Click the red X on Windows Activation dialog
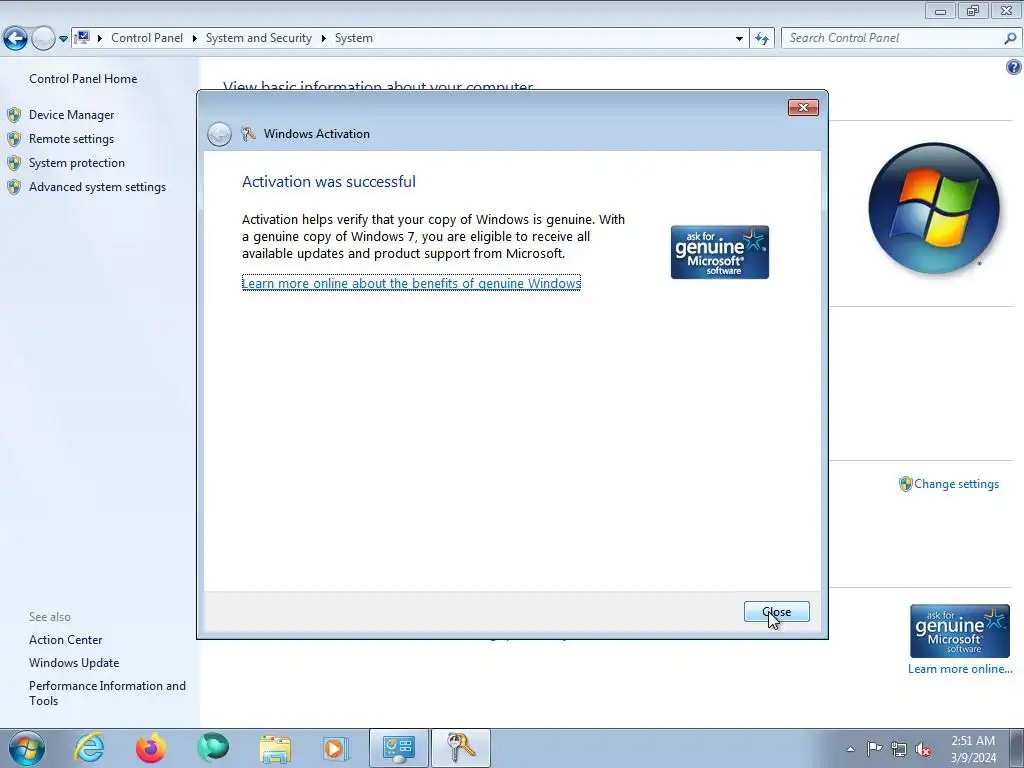 [x=803, y=108]
